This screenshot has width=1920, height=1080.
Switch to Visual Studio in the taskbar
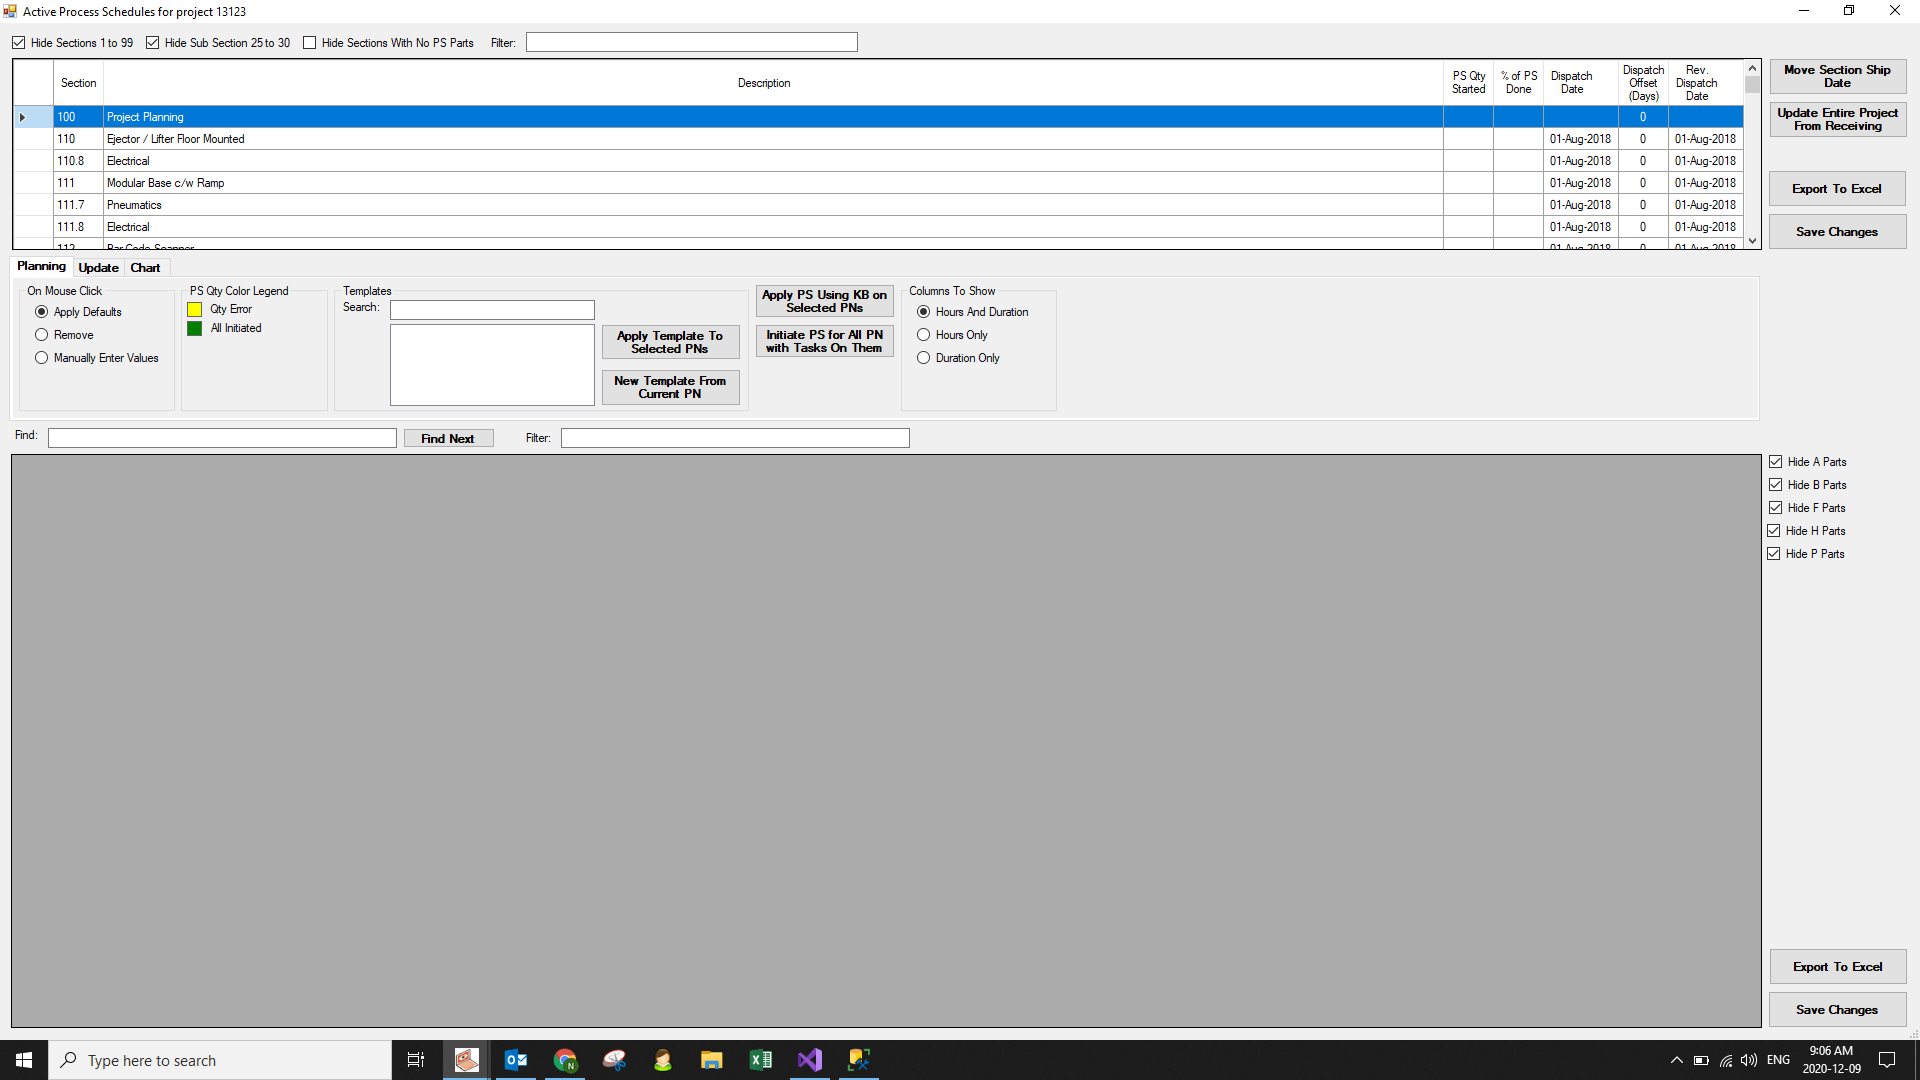[x=809, y=1060]
